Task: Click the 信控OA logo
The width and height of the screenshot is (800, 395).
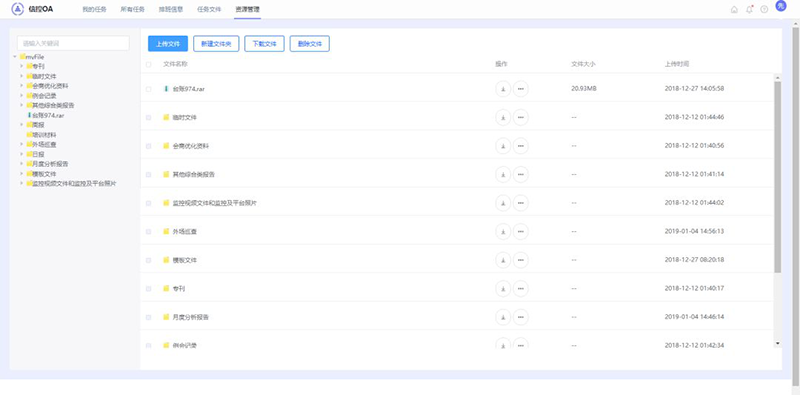Action: tap(32, 9)
